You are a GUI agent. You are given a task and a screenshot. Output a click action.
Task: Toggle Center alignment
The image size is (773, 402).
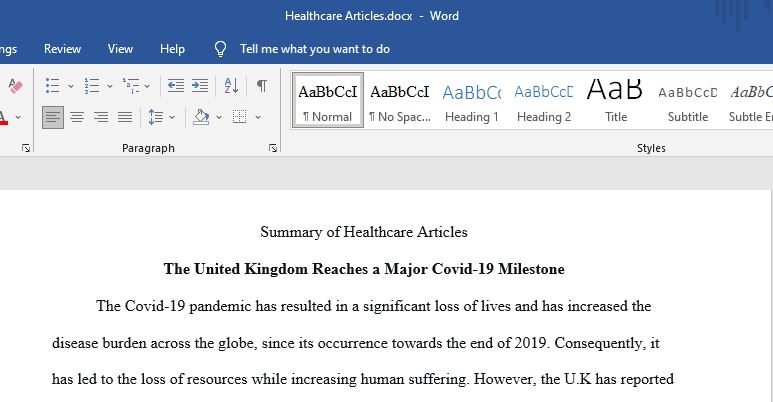tap(77, 117)
